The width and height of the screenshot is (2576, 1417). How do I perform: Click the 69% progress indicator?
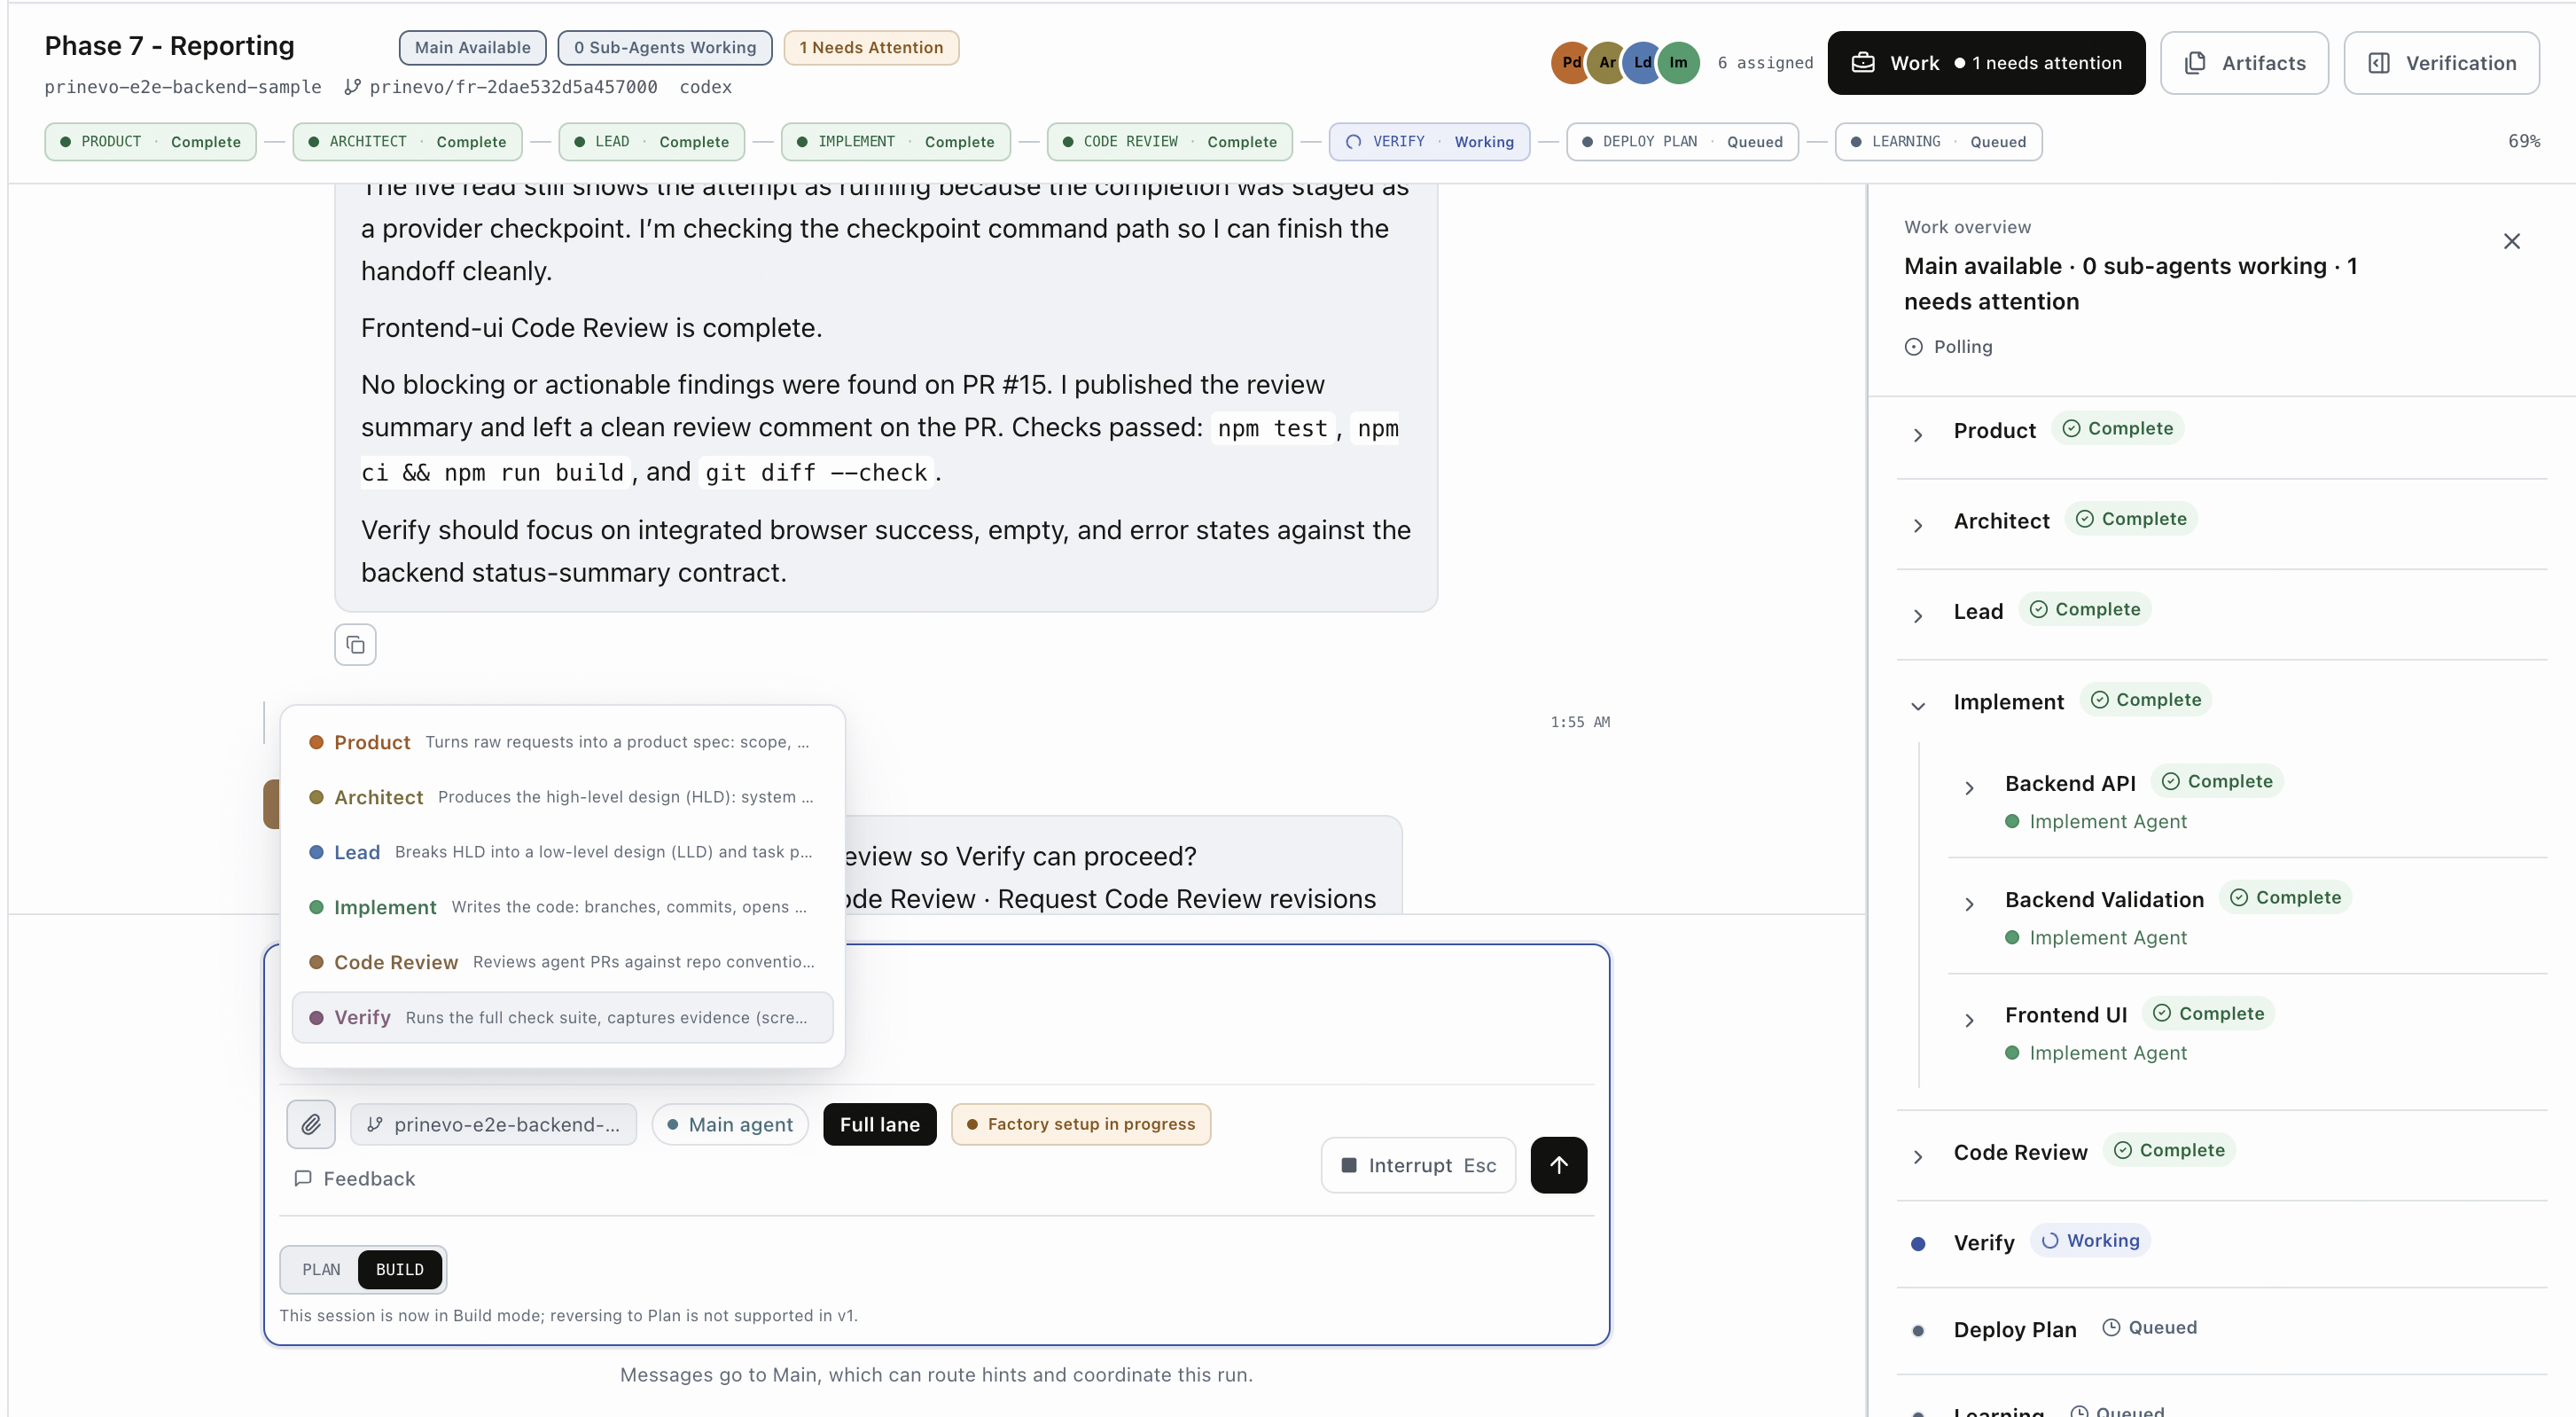click(x=2524, y=141)
